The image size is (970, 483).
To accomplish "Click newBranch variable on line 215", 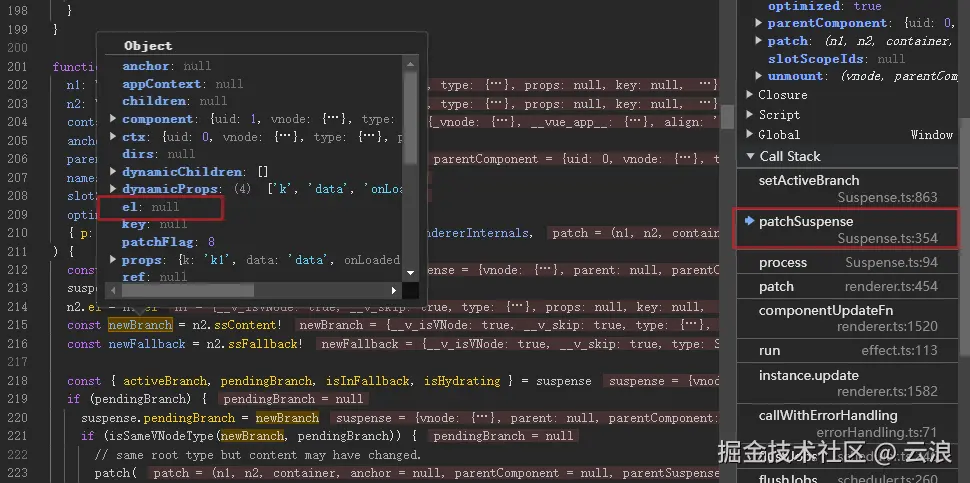I will pos(140,325).
